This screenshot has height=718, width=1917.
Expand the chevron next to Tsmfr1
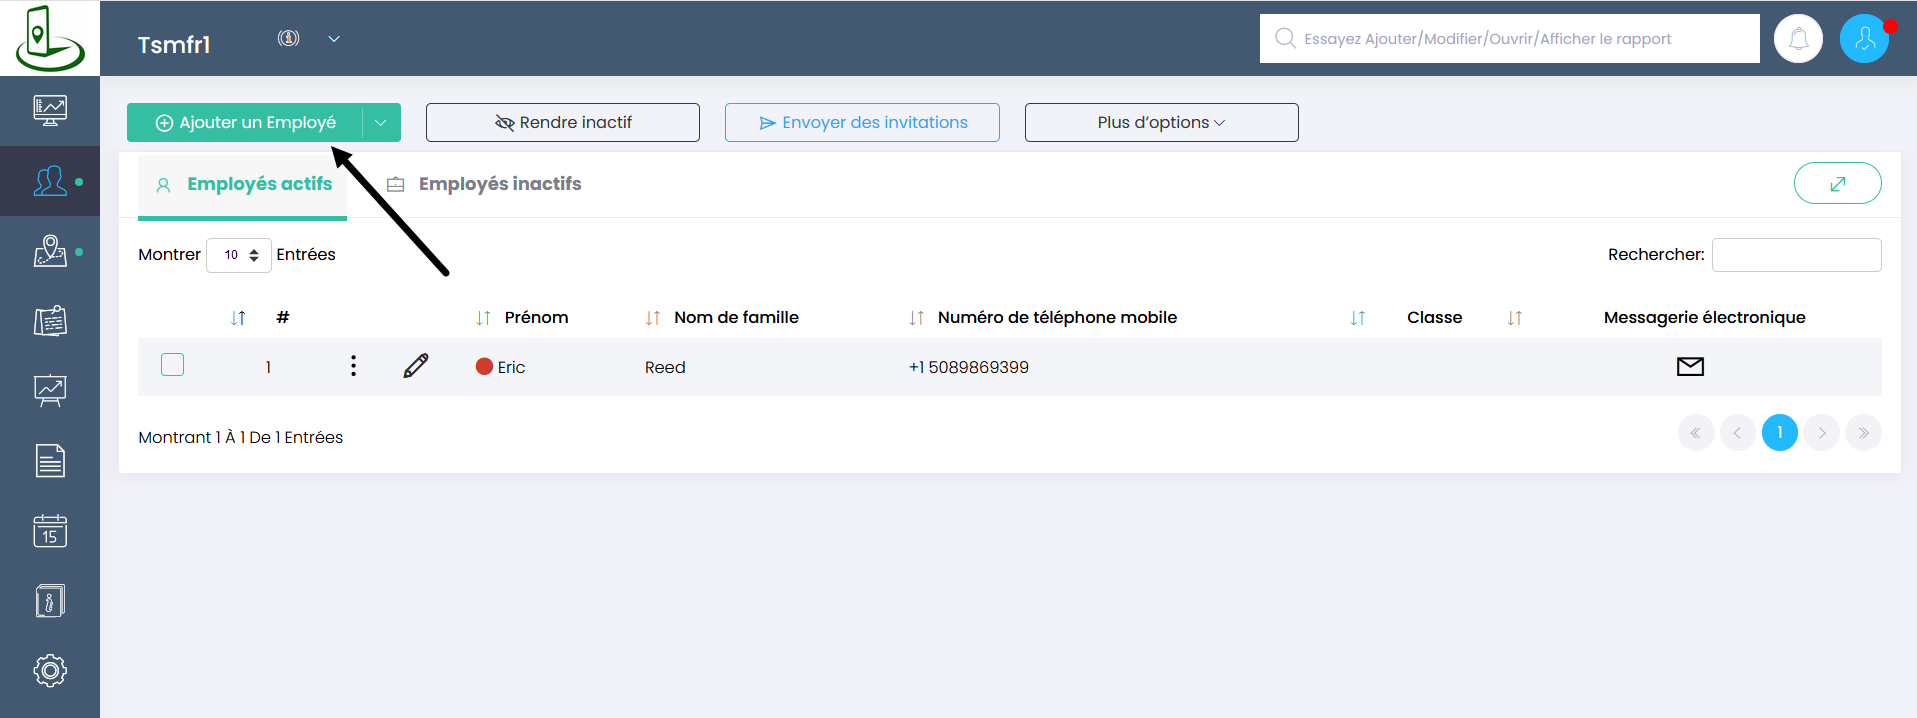[334, 39]
